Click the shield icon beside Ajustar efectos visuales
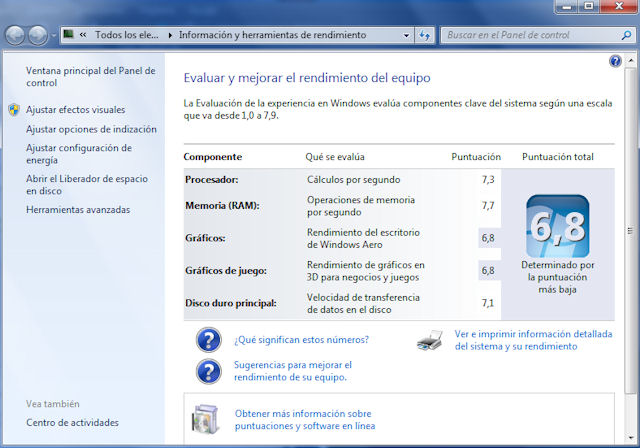 tap(14, 110)
